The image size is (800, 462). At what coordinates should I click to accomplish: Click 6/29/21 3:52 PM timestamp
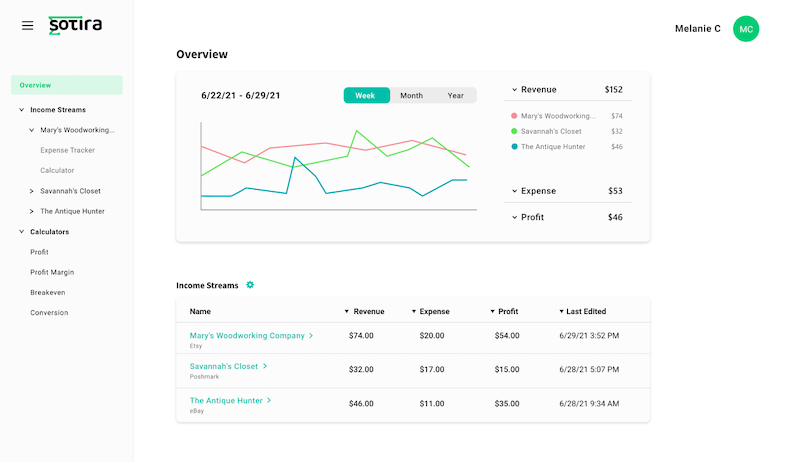(x=589, y=336)
